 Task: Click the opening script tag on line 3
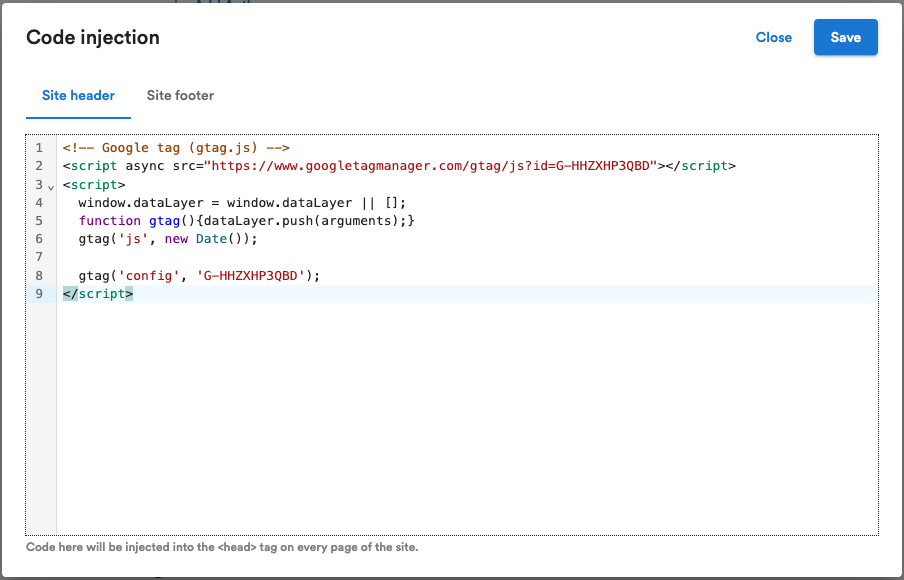click(94, 185)
